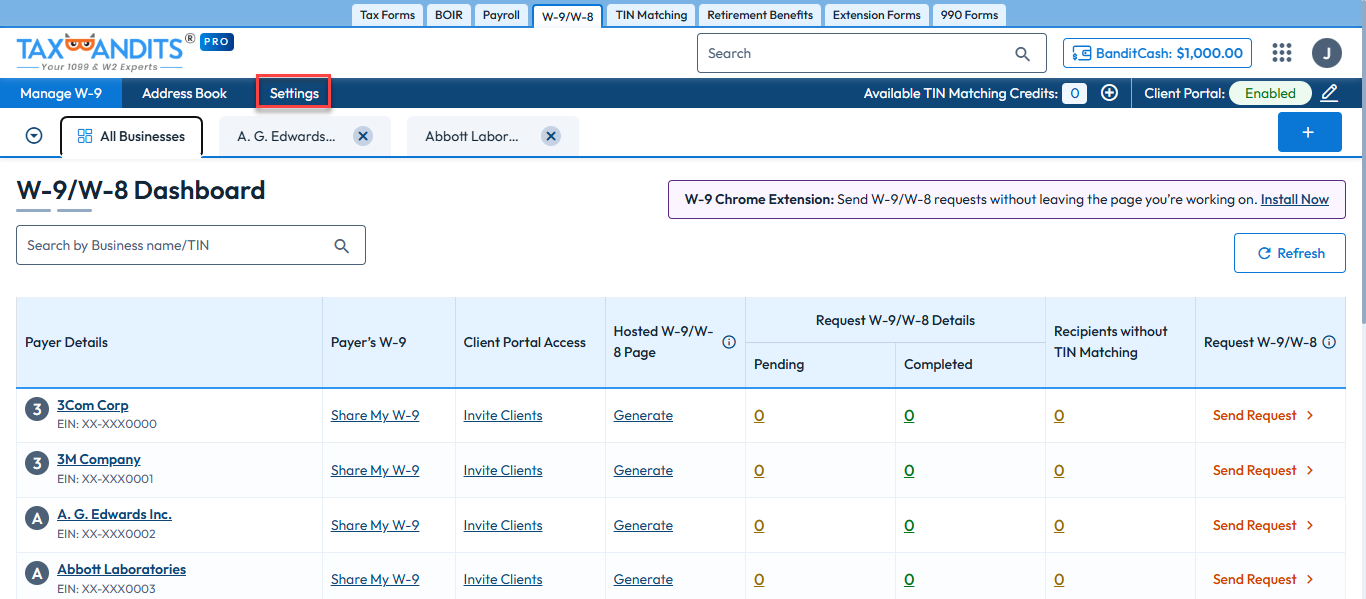Send Request for Abbott Laboratories
The height and width of the screenshot is (599, 1366).
coord(1263,579)
